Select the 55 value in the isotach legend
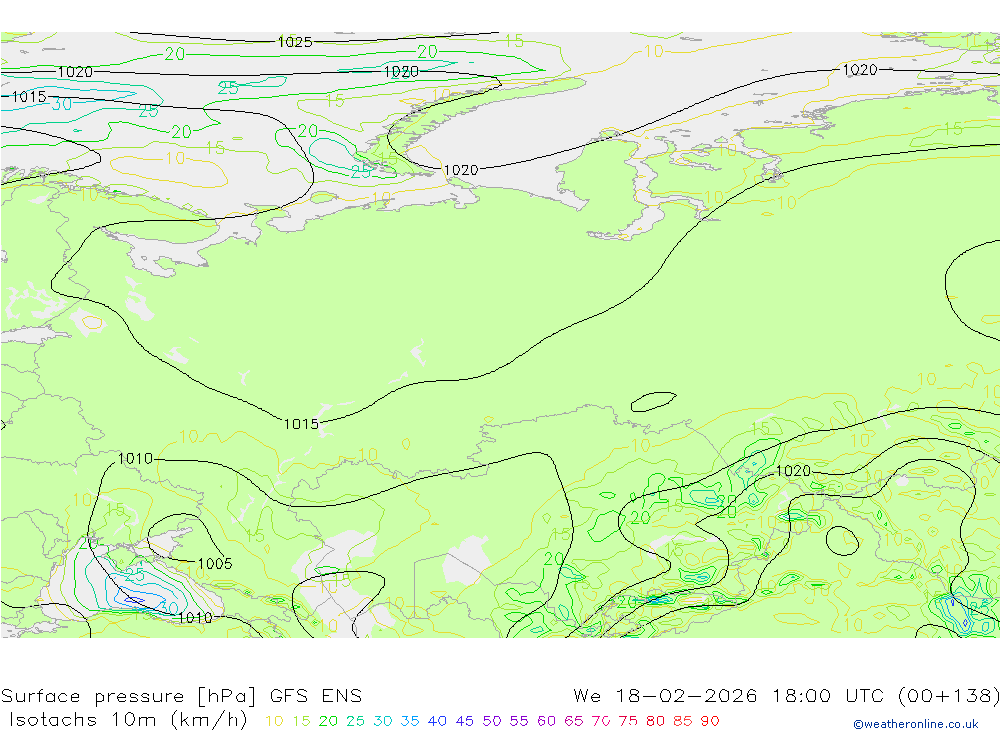 coord(518,721)
